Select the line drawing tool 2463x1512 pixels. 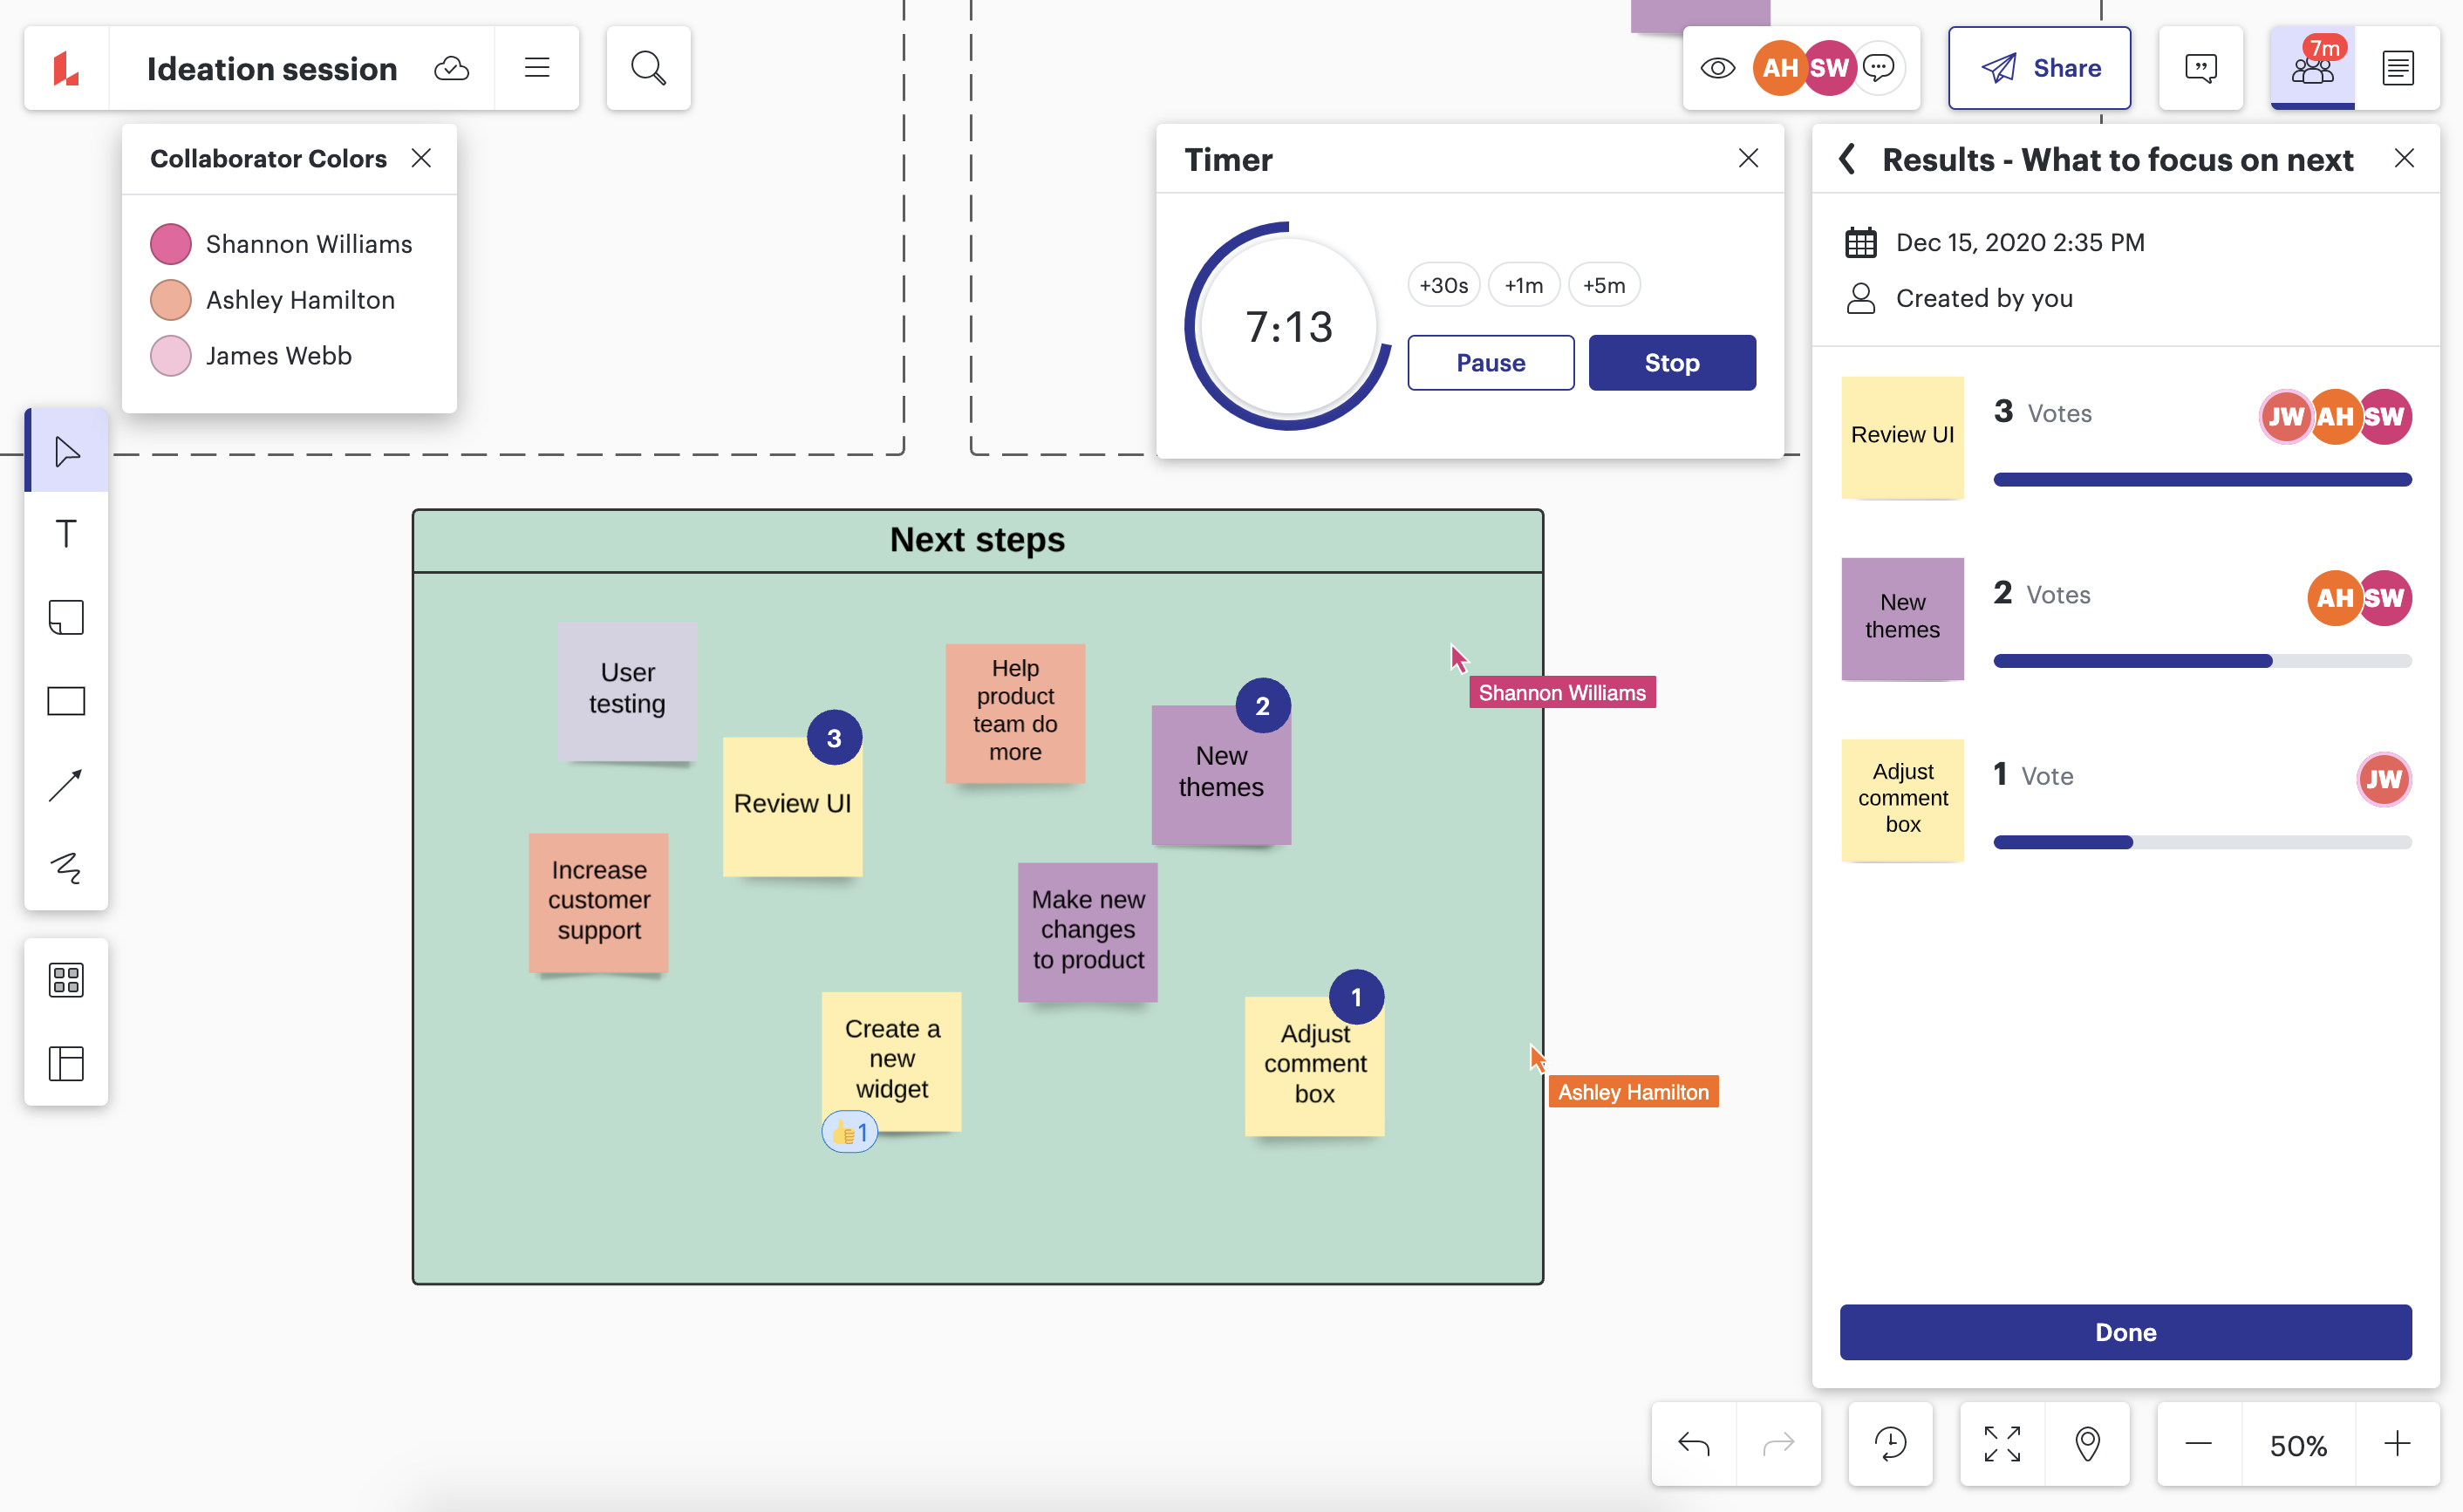[66, 785]
